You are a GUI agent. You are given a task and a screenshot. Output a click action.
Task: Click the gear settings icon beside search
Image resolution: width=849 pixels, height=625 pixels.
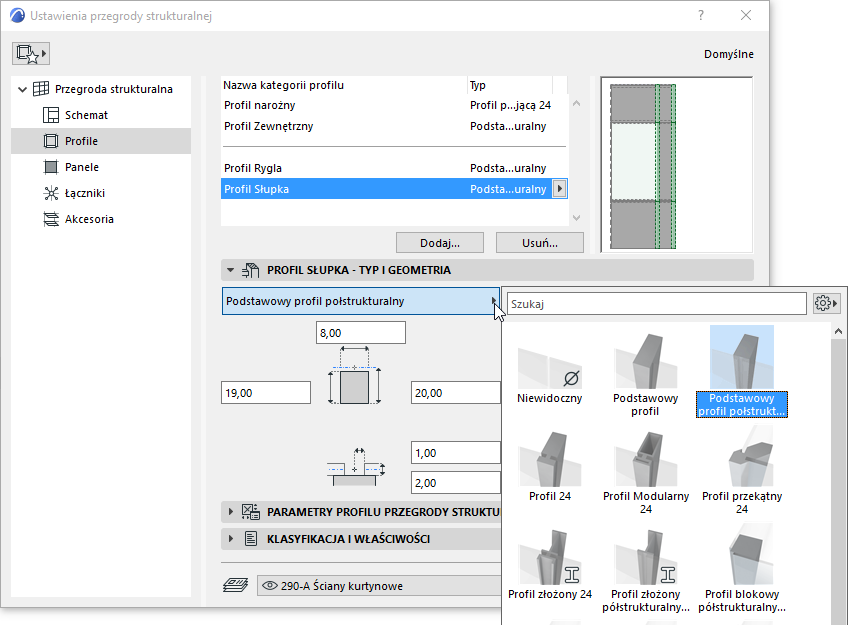(825, 303)
